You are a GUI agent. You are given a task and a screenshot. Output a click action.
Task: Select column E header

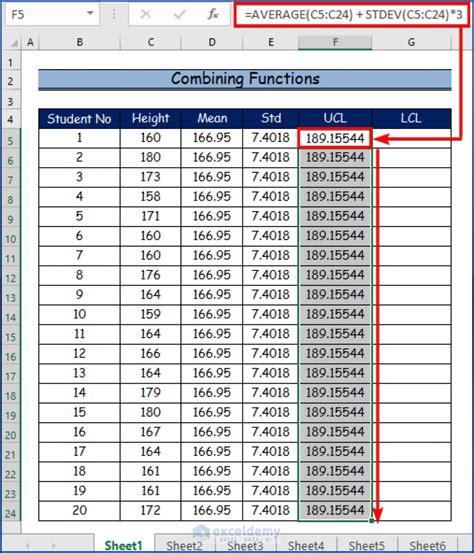tap(271, 42)
